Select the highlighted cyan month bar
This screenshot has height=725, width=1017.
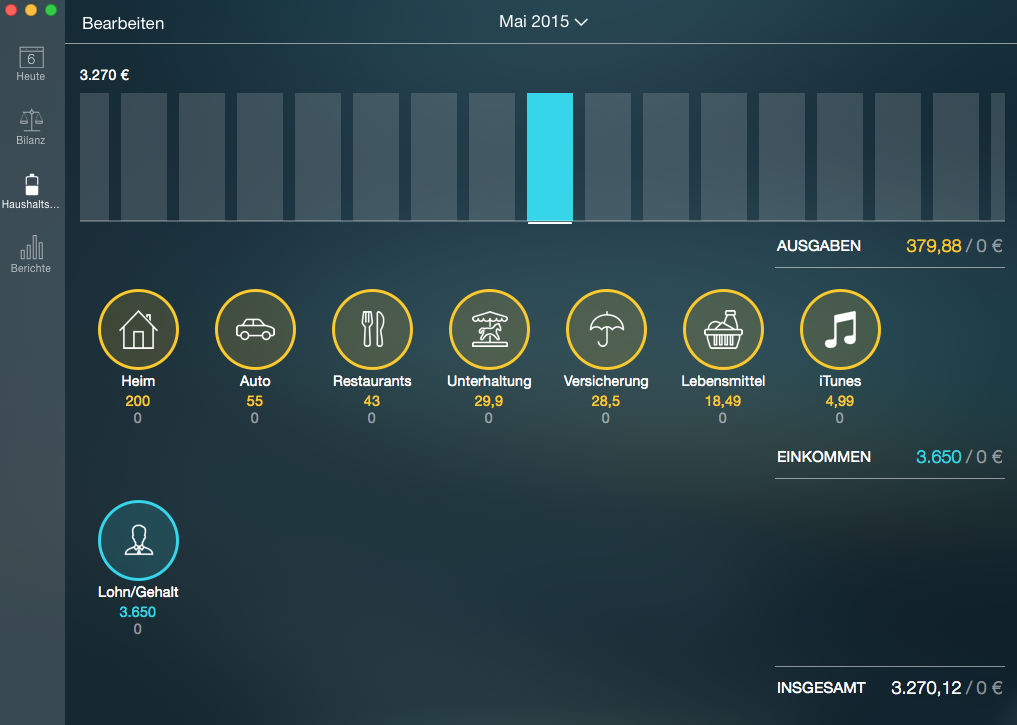(x=550, y=156)
